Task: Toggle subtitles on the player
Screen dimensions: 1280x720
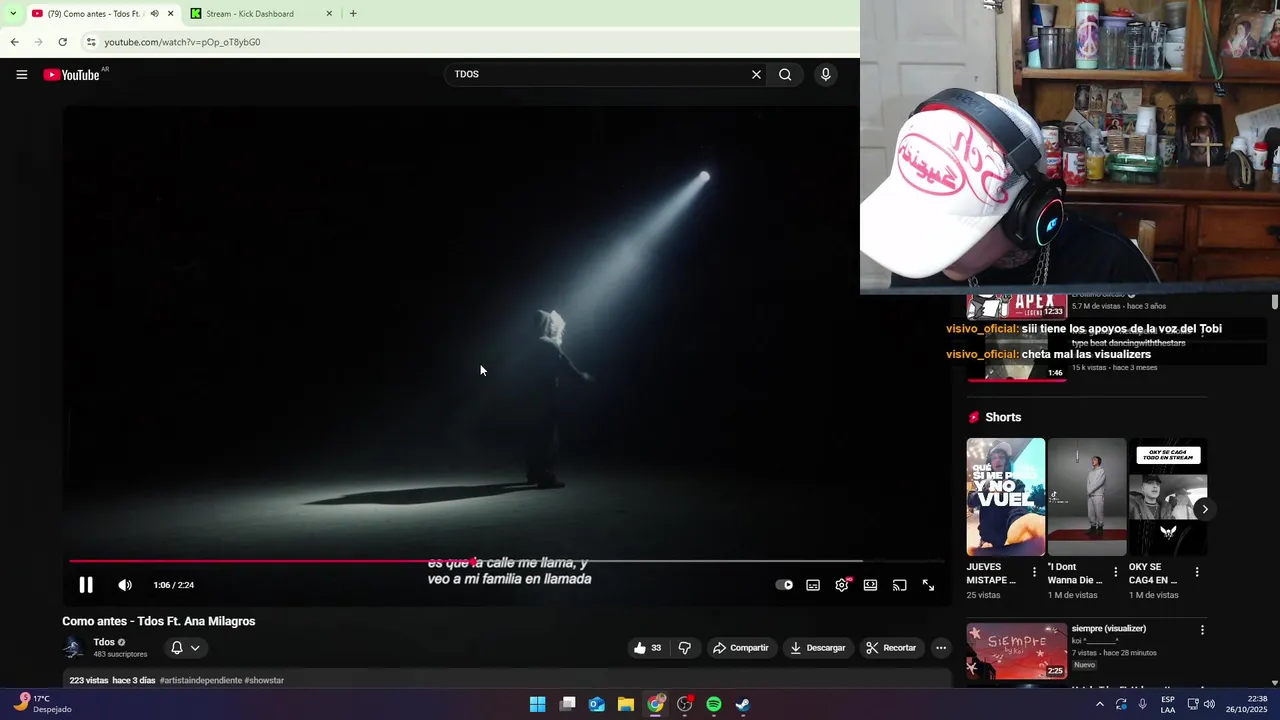Action: 813,585
